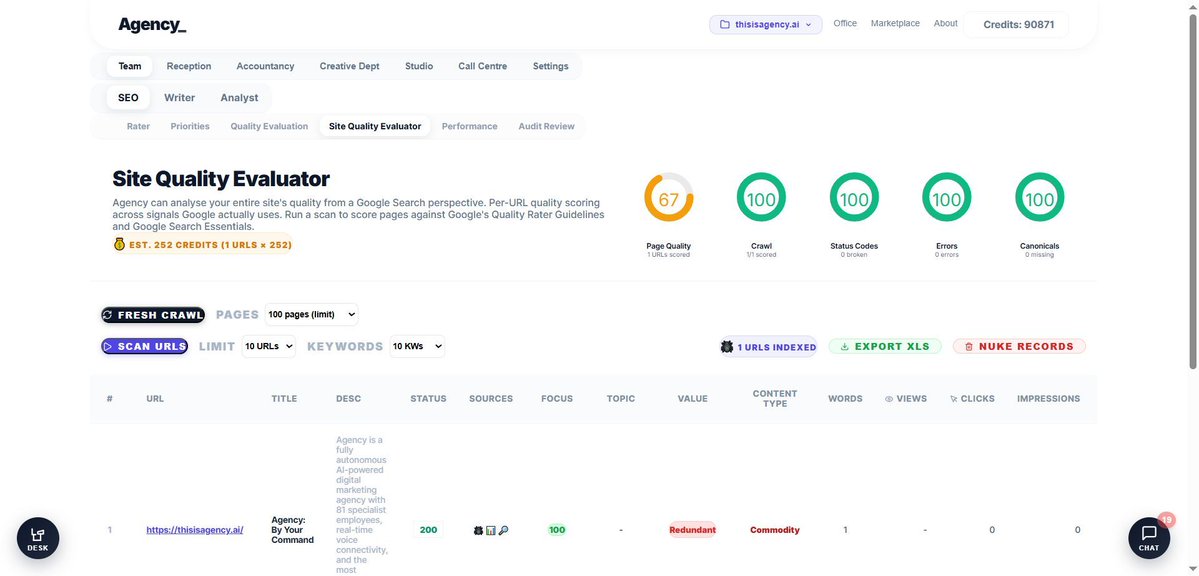
Task: Click the 'Agency: By Your Command' title cell
Action: 293,529
